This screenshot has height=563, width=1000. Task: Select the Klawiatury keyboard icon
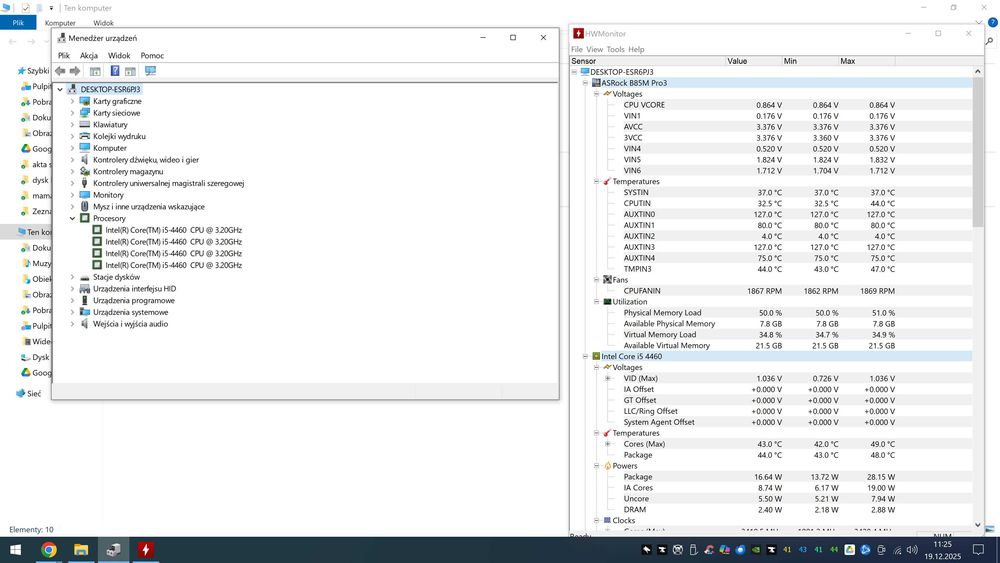click(85, 124)
